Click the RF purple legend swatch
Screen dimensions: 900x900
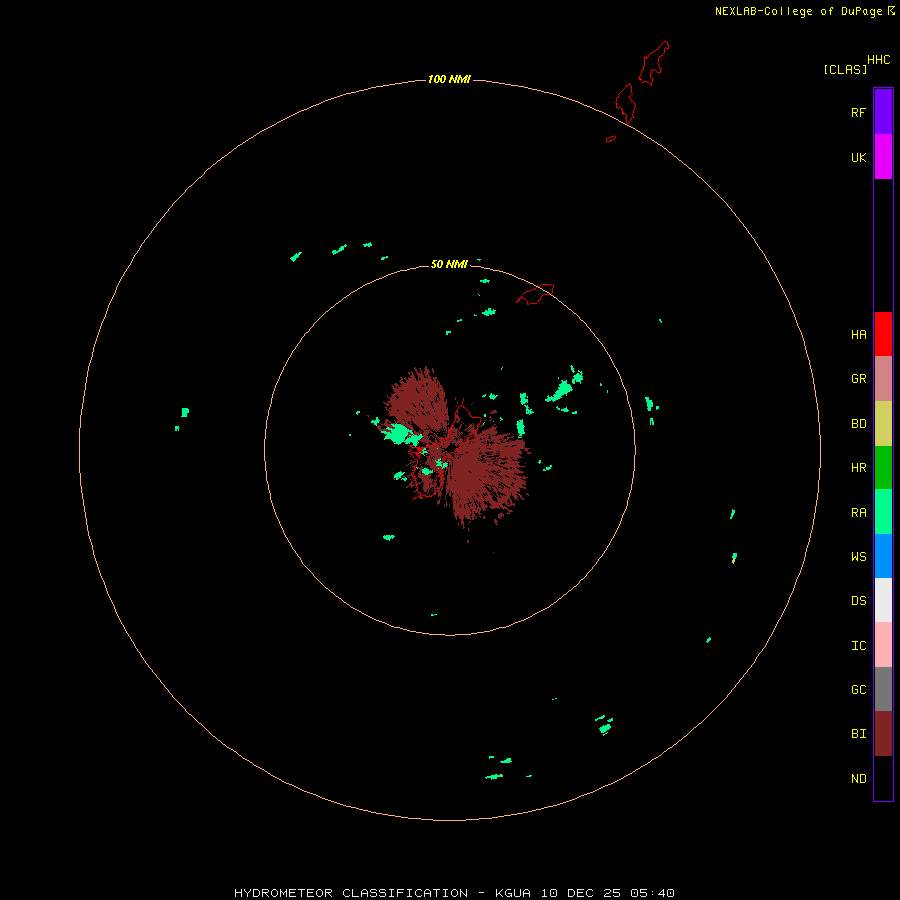(x=883, y=112)
